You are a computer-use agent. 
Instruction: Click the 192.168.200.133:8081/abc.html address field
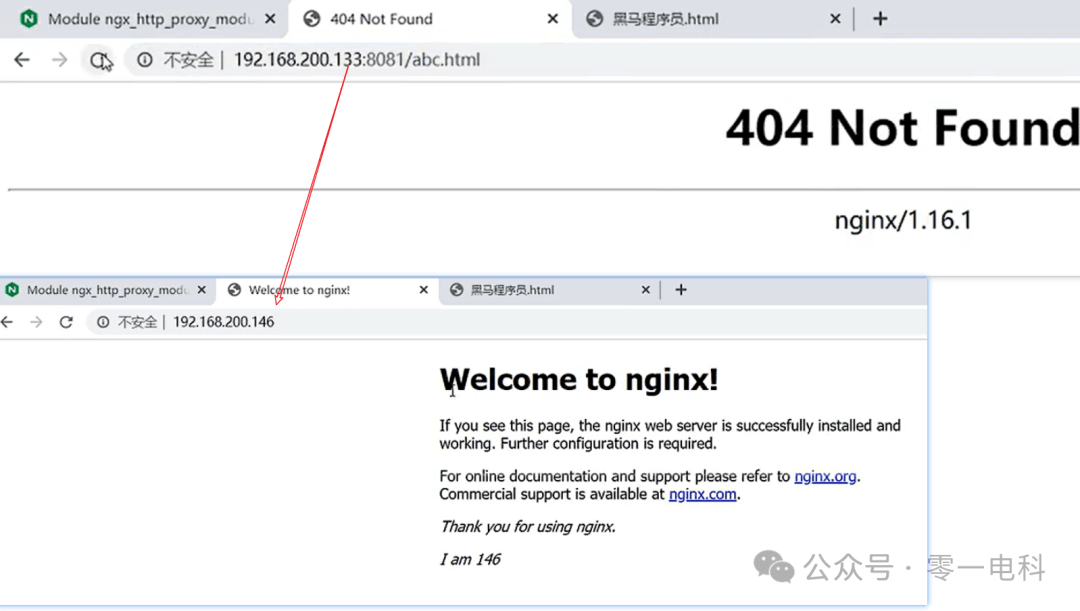pyautogui.click(x=357, y=60)
